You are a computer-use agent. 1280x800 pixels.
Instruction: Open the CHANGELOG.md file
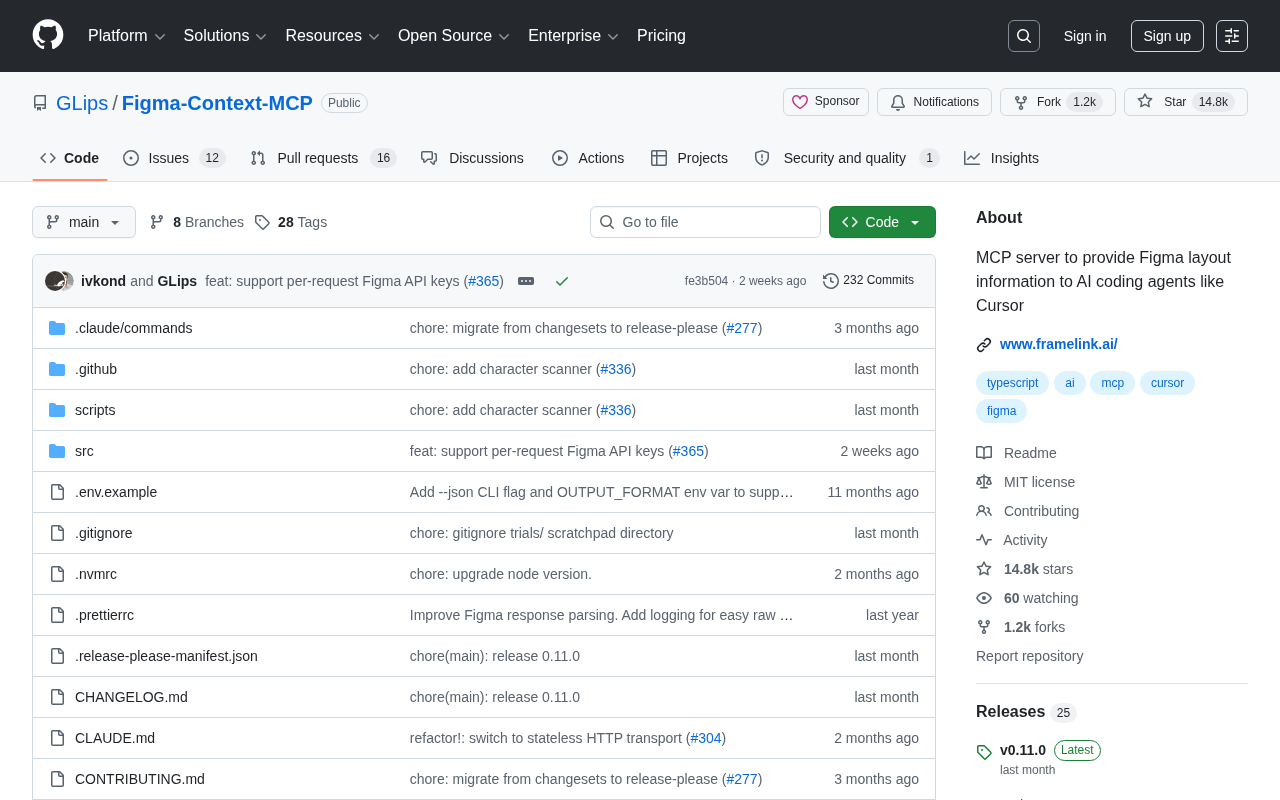[x=131, y=697]
